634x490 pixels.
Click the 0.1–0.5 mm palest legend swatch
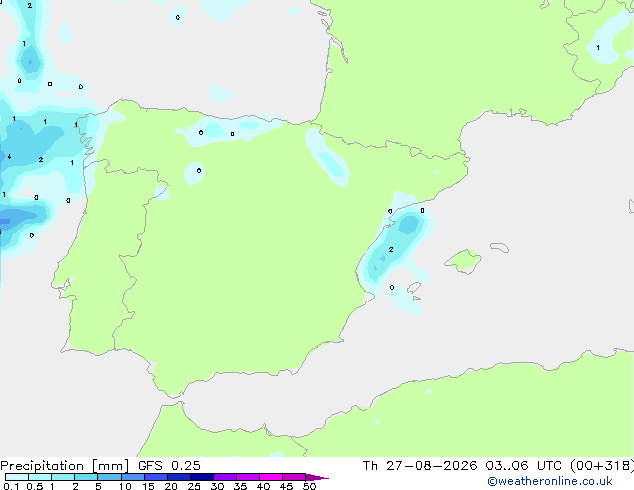click(x=17, y=477)
